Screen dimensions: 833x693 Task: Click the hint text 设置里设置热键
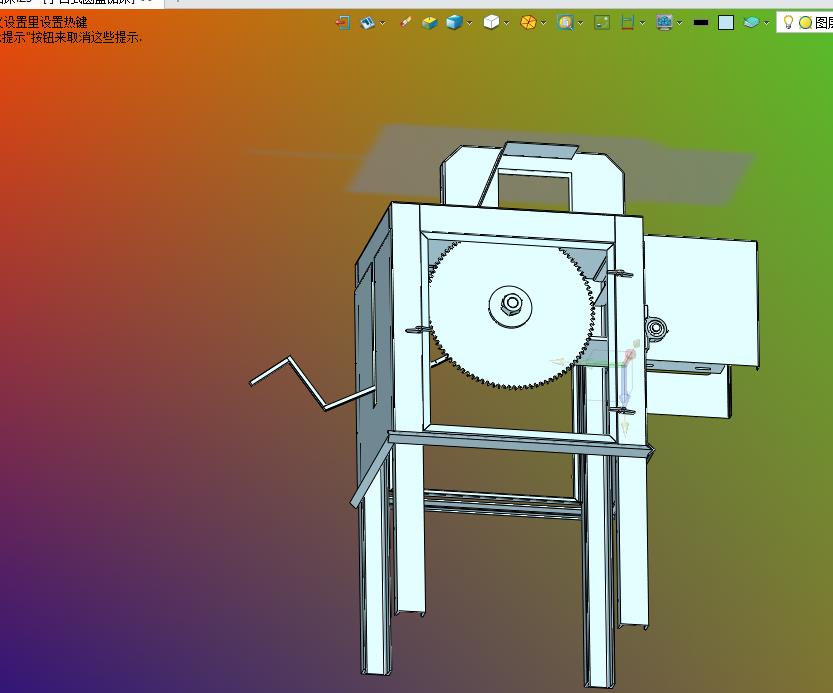point(45,23)
